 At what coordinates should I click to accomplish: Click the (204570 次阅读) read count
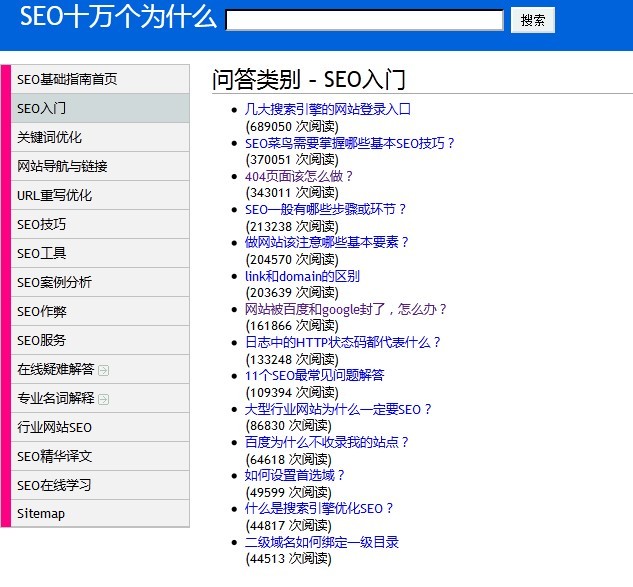click(x=292, y=260)
